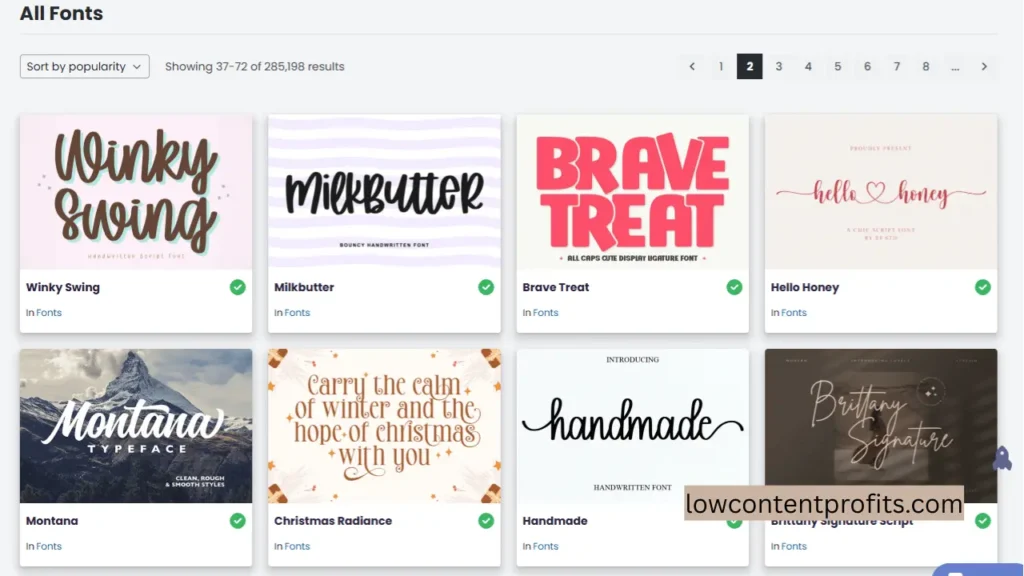Open Brave Treat font preview image
1024x576 pixels.
click(632, 192)
